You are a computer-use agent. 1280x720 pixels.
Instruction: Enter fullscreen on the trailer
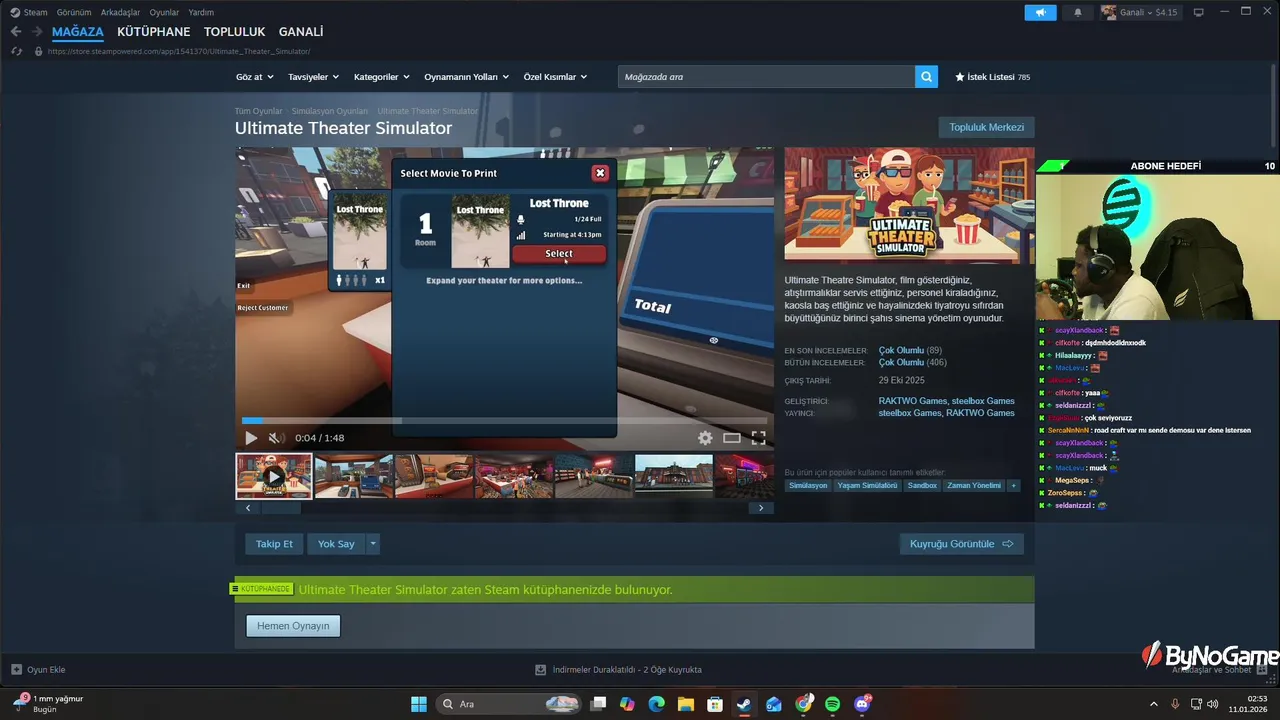tap(759, 438)
